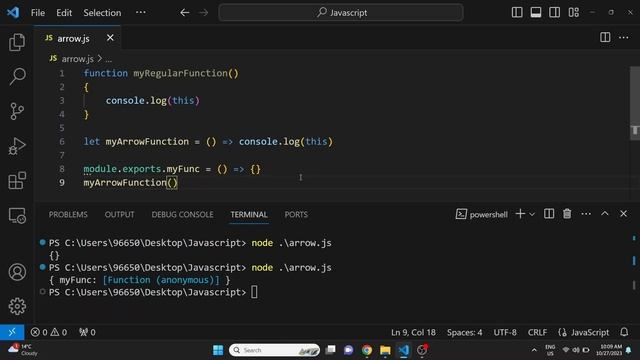Click arrow.js in the breadcrumb
Image resolution: width=640 pixels, height=360 pixels.
[77, 59]
